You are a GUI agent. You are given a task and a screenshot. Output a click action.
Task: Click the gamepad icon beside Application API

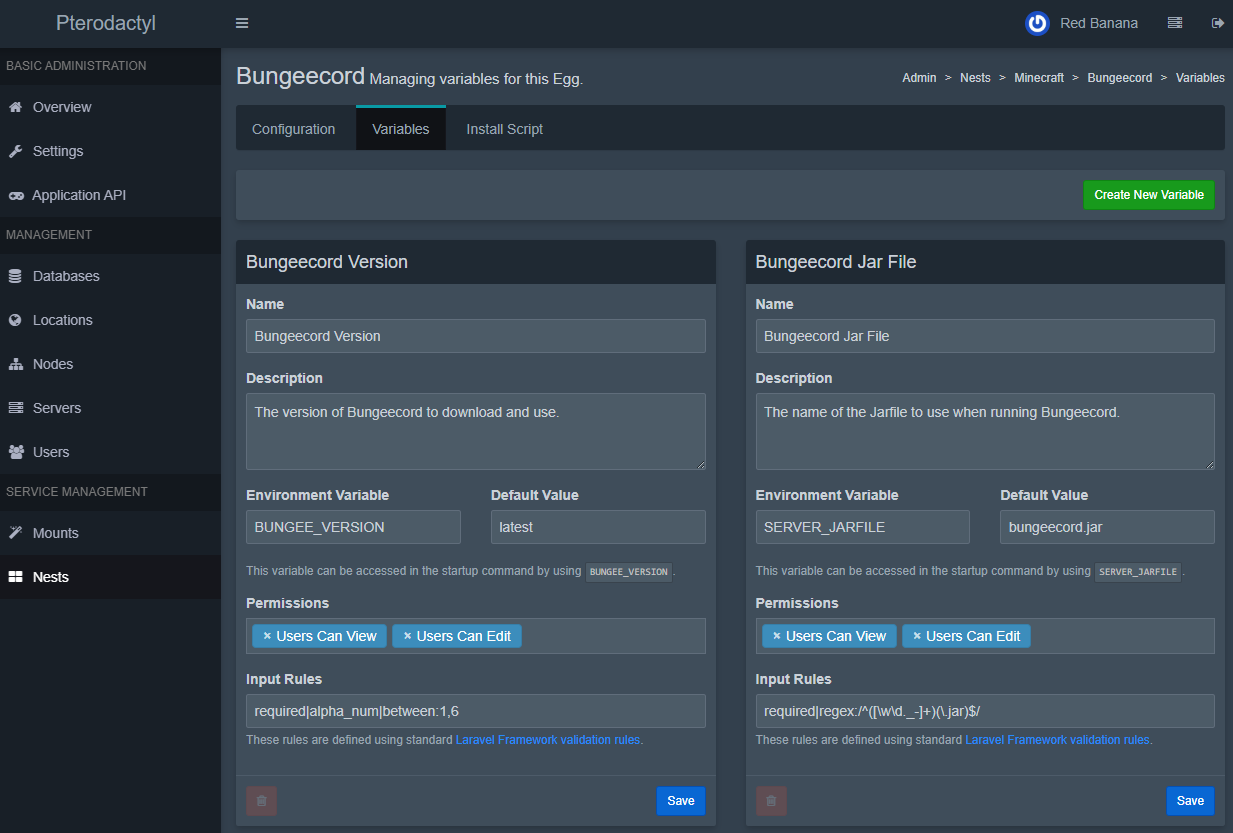(16, 195)
